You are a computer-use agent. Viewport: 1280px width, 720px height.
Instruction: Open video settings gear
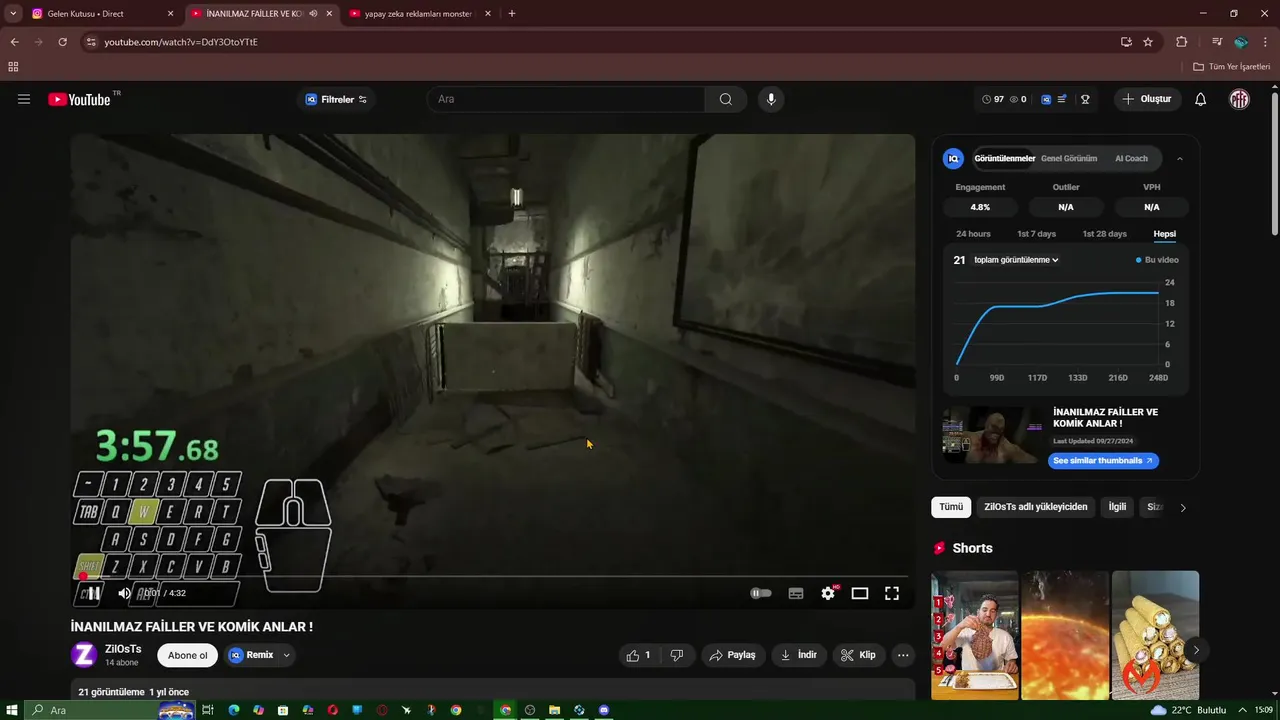(828, 593)
